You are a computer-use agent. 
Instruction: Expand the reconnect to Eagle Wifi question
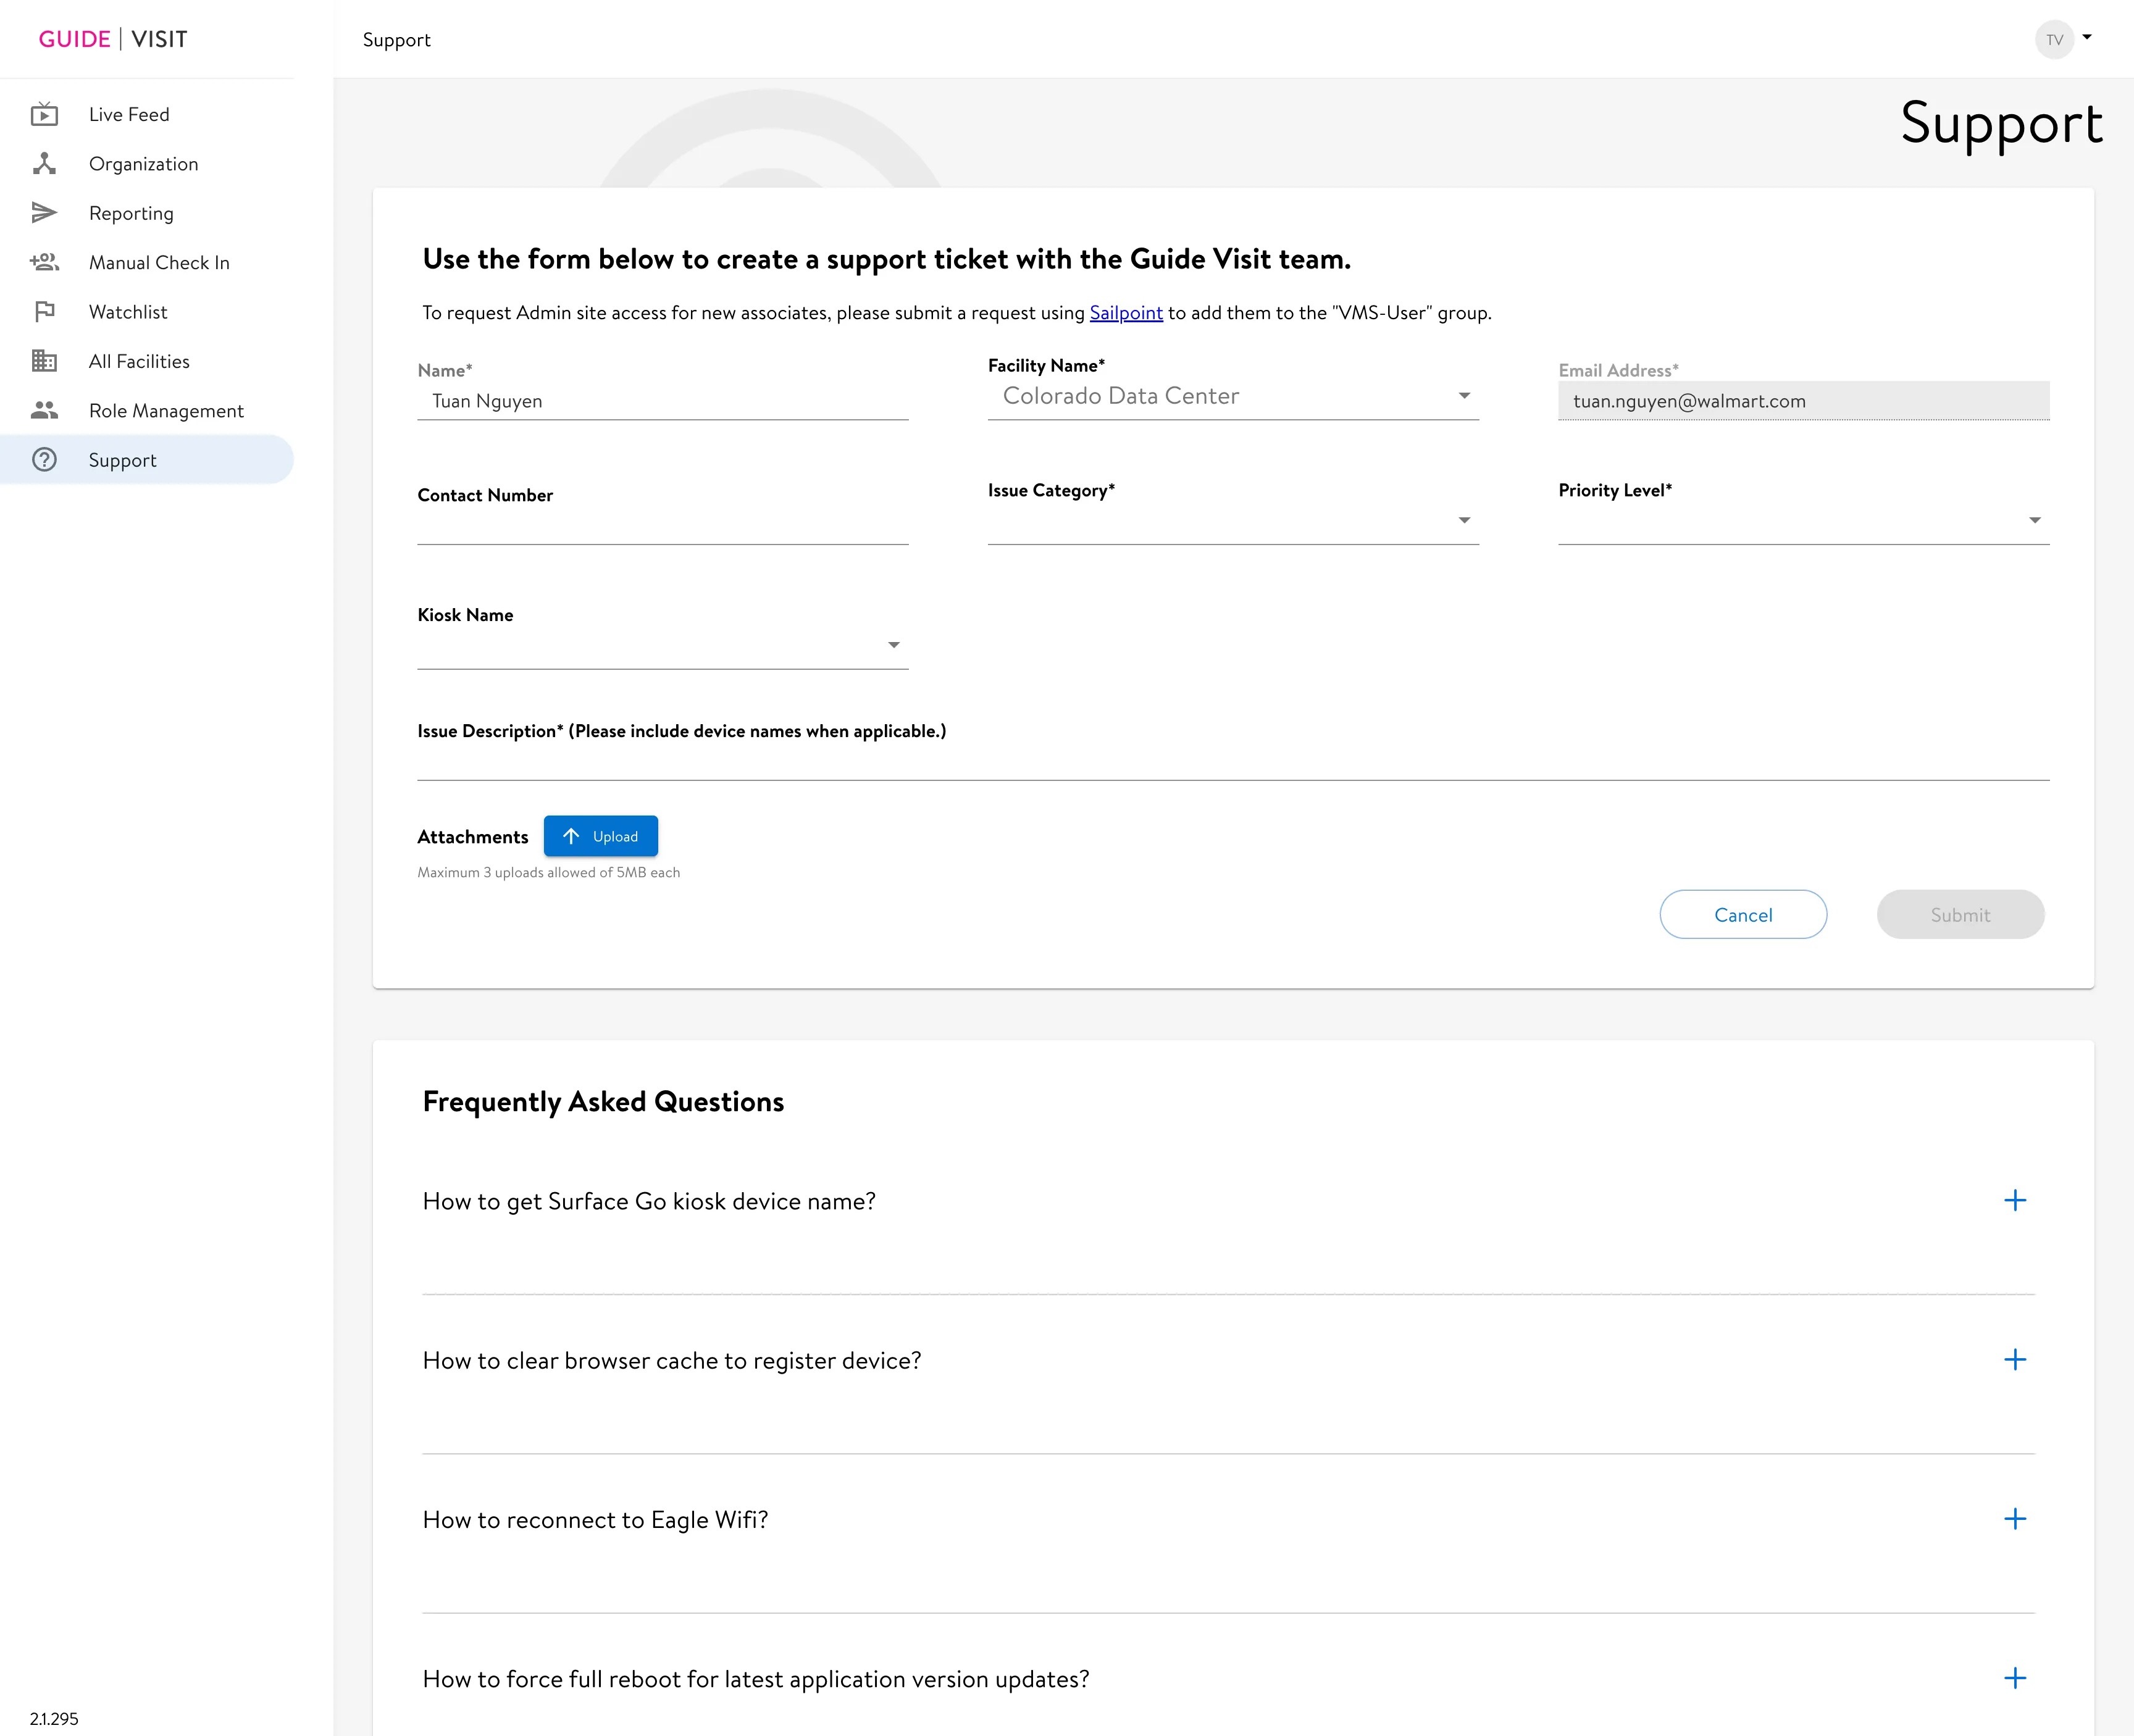pos(2015,1519)
